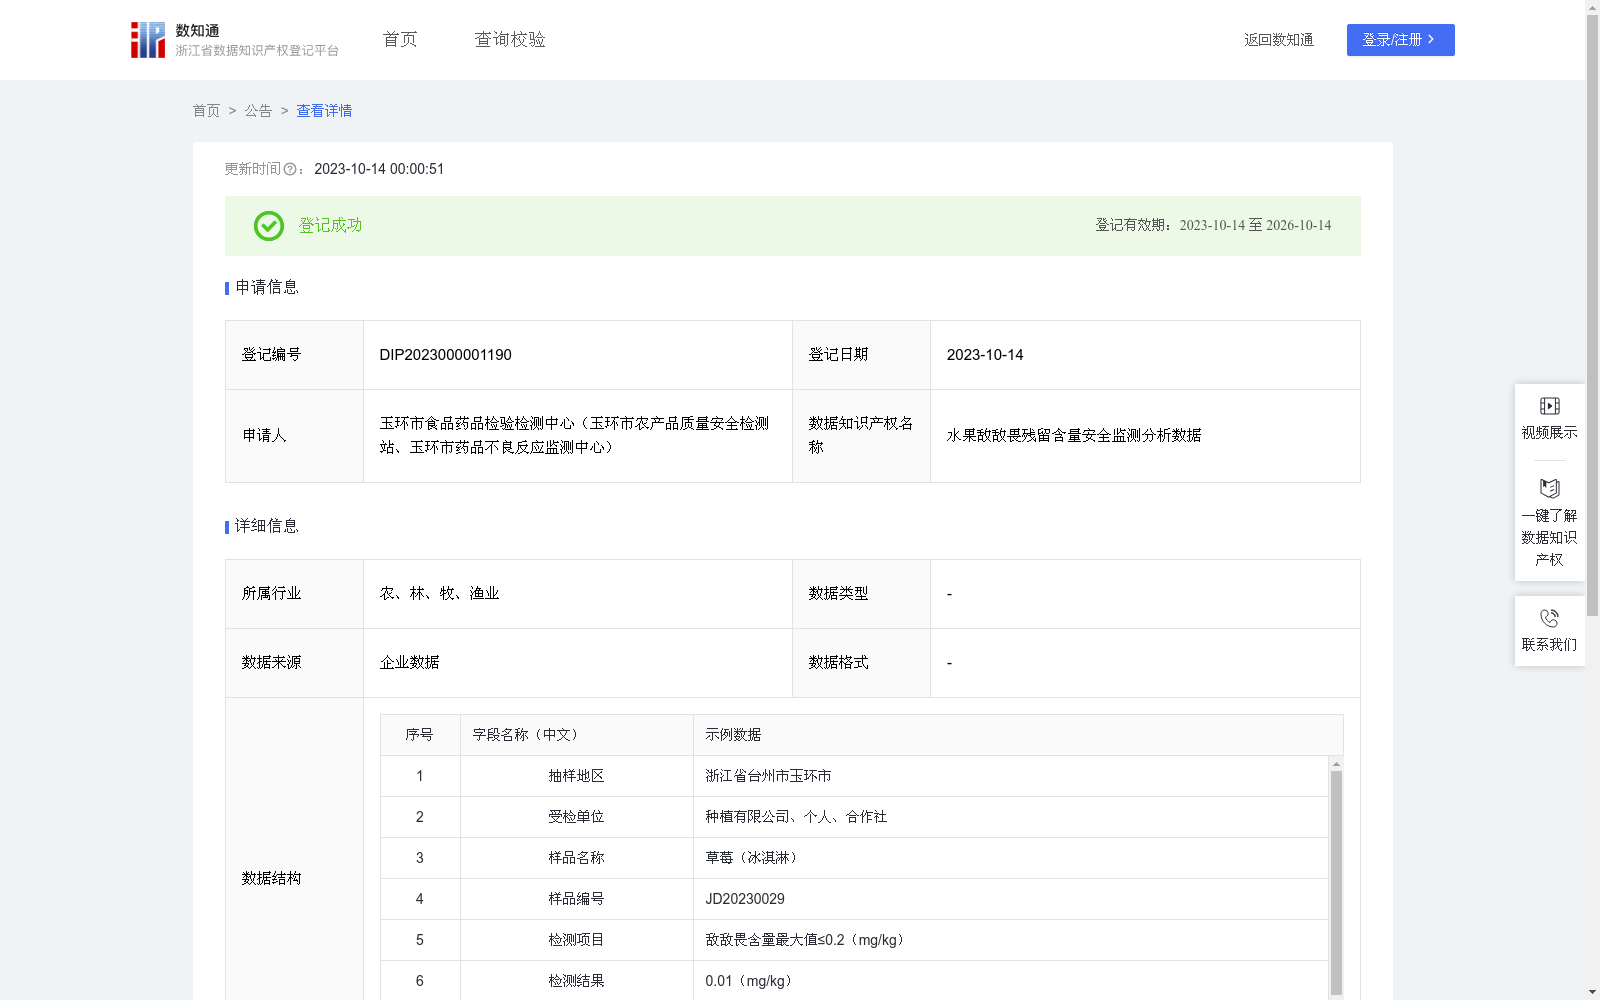Click the 检测结果 field row
Image resolution: width=1600 pixels, height=1000 pixels.
click(854, 980)
